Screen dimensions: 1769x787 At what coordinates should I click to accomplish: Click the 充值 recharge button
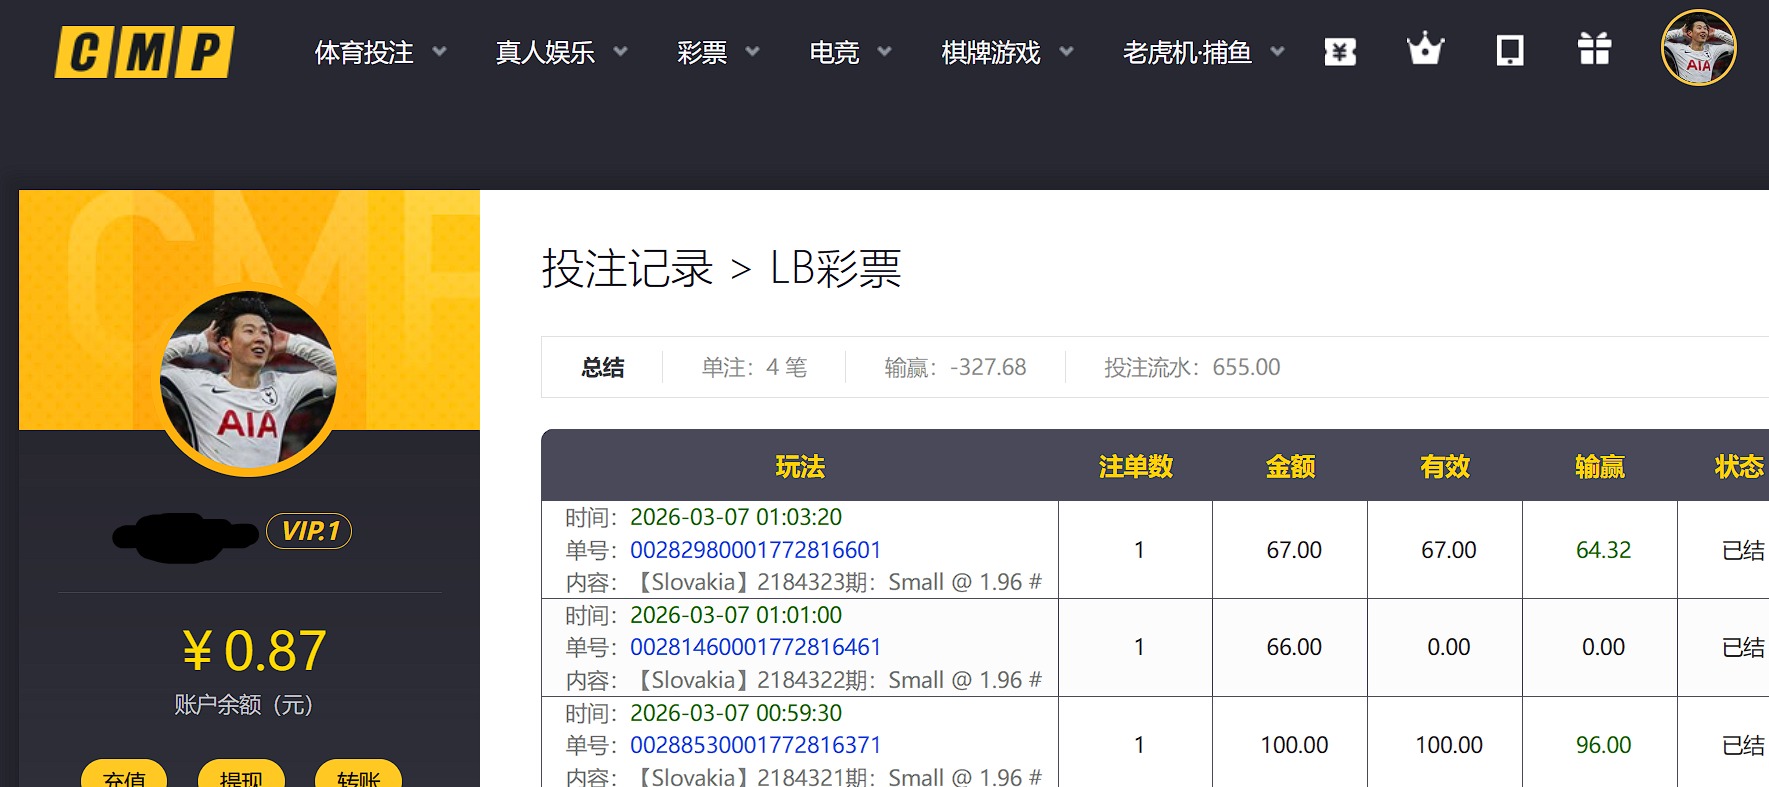click(x=124, y=775)
